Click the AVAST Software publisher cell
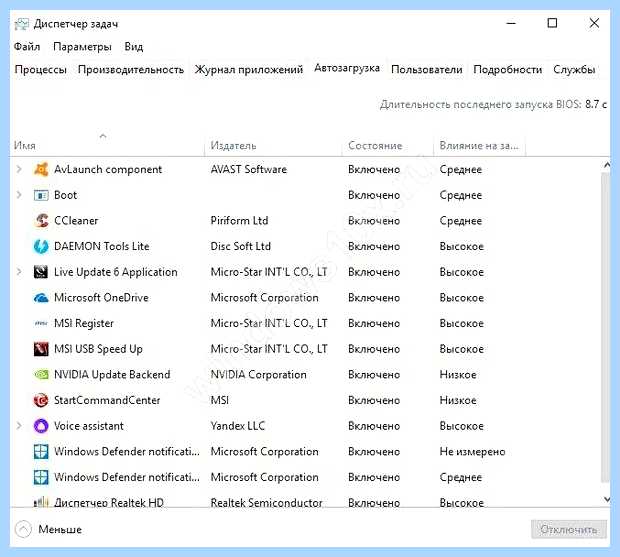This screenshot has width=620, height=557. pos(249,169)
